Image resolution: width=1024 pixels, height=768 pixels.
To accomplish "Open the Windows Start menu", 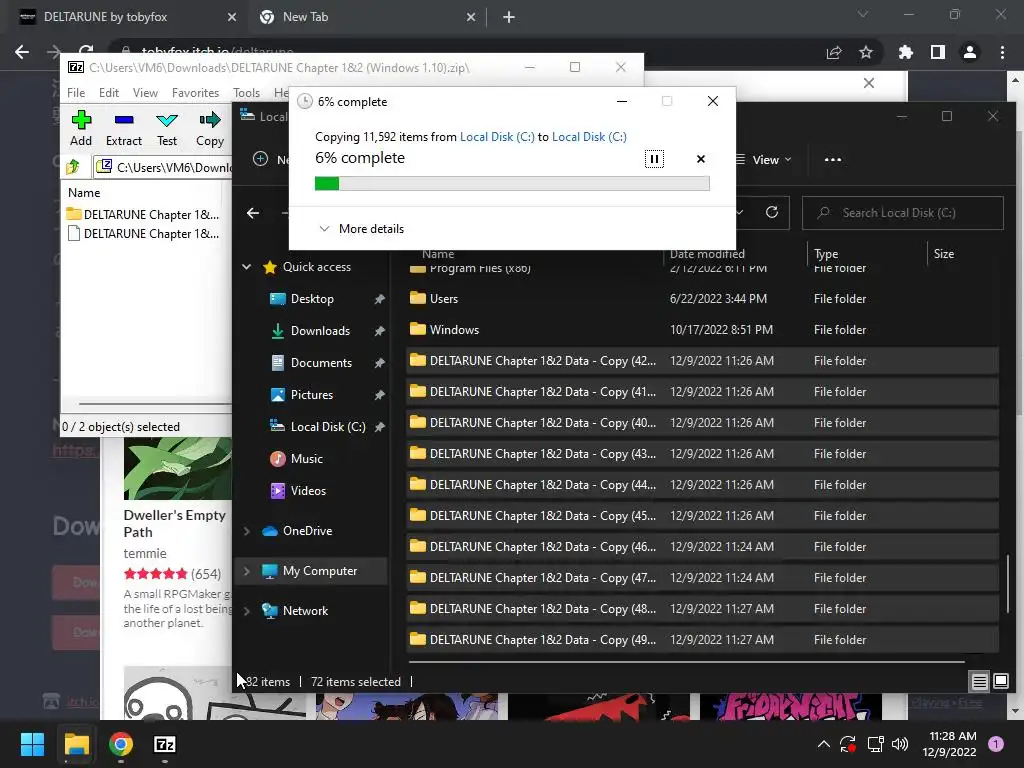I will (32, 744).
